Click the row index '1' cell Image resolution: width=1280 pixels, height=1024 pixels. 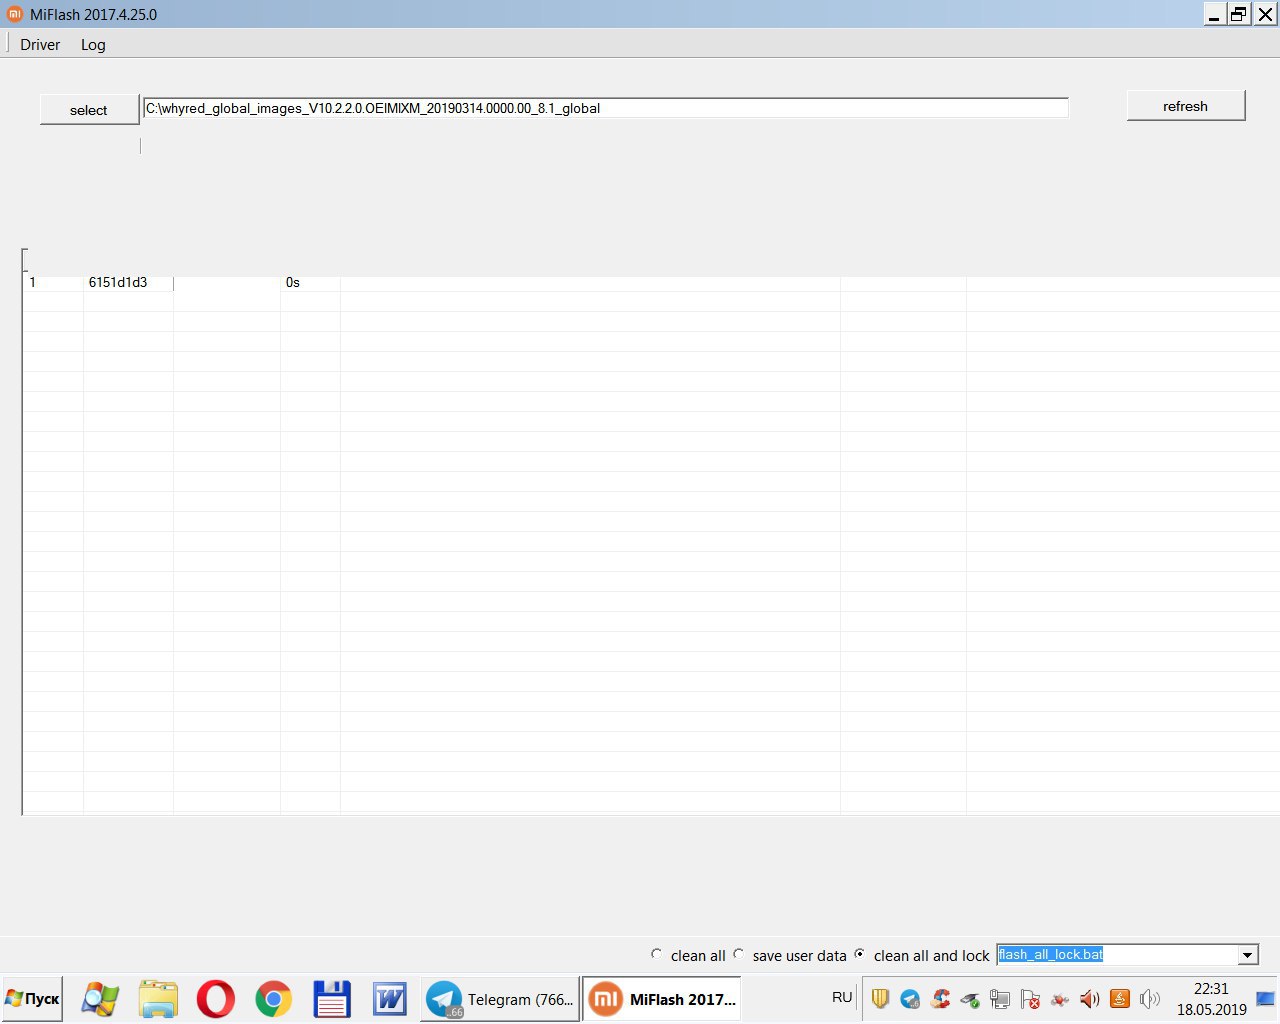coord(33,283)
